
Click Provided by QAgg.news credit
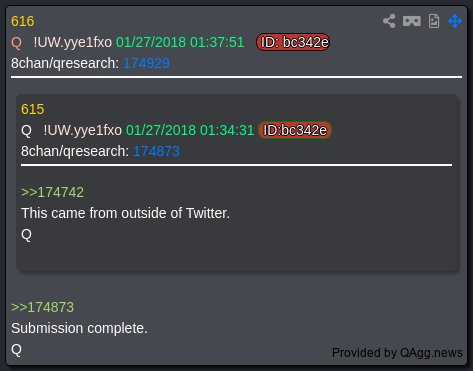[x=397, y=353]
